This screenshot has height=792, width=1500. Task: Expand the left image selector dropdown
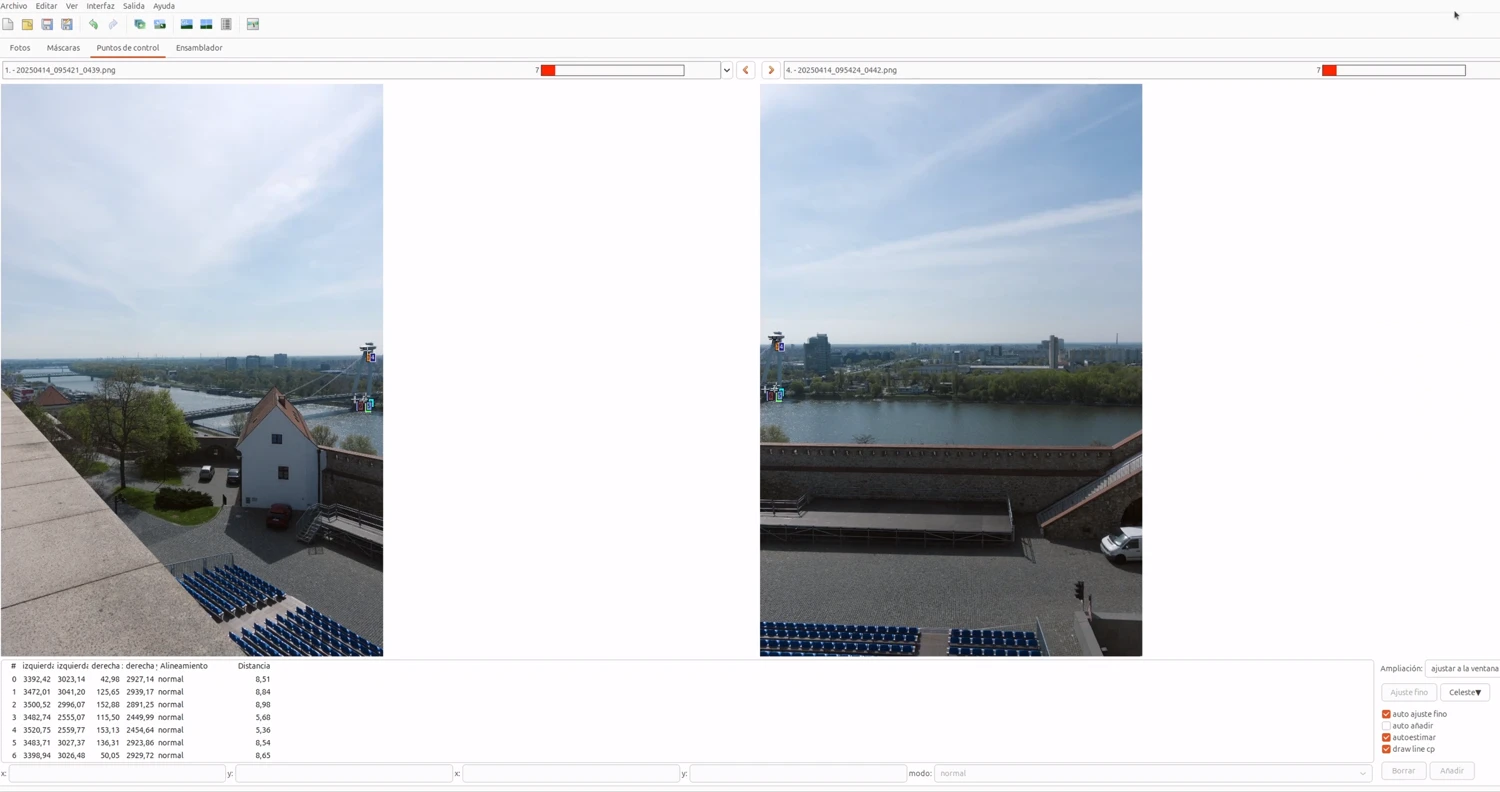pos(726,70)
